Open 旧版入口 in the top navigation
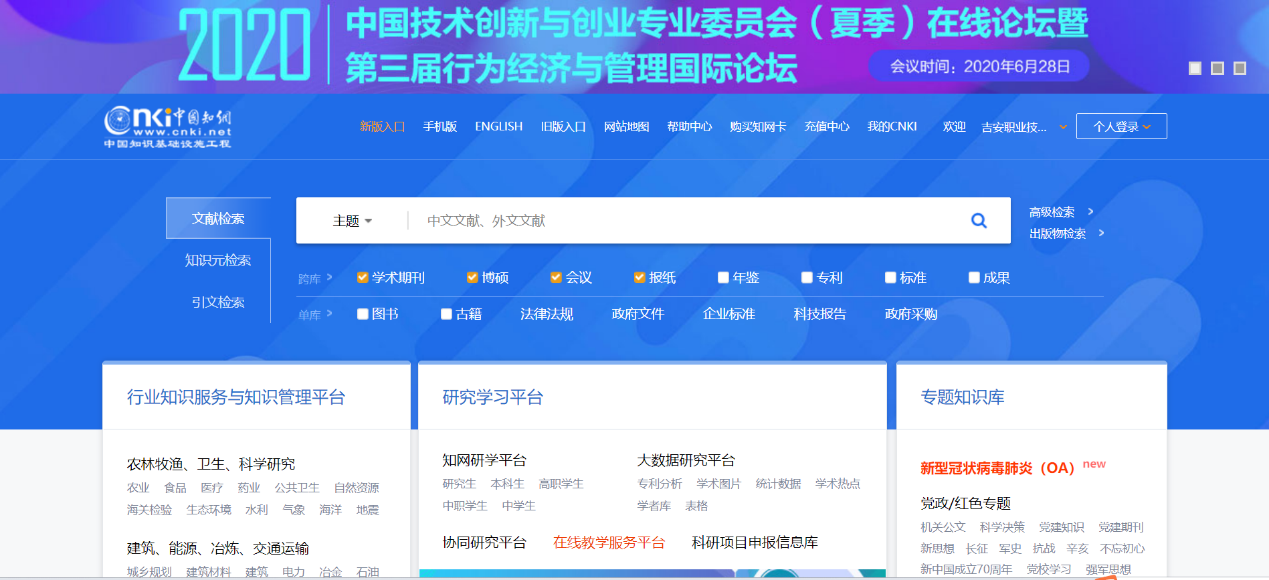Image resolution: width=1269 pixels, height=580 pixels. [x=563, y=127]
